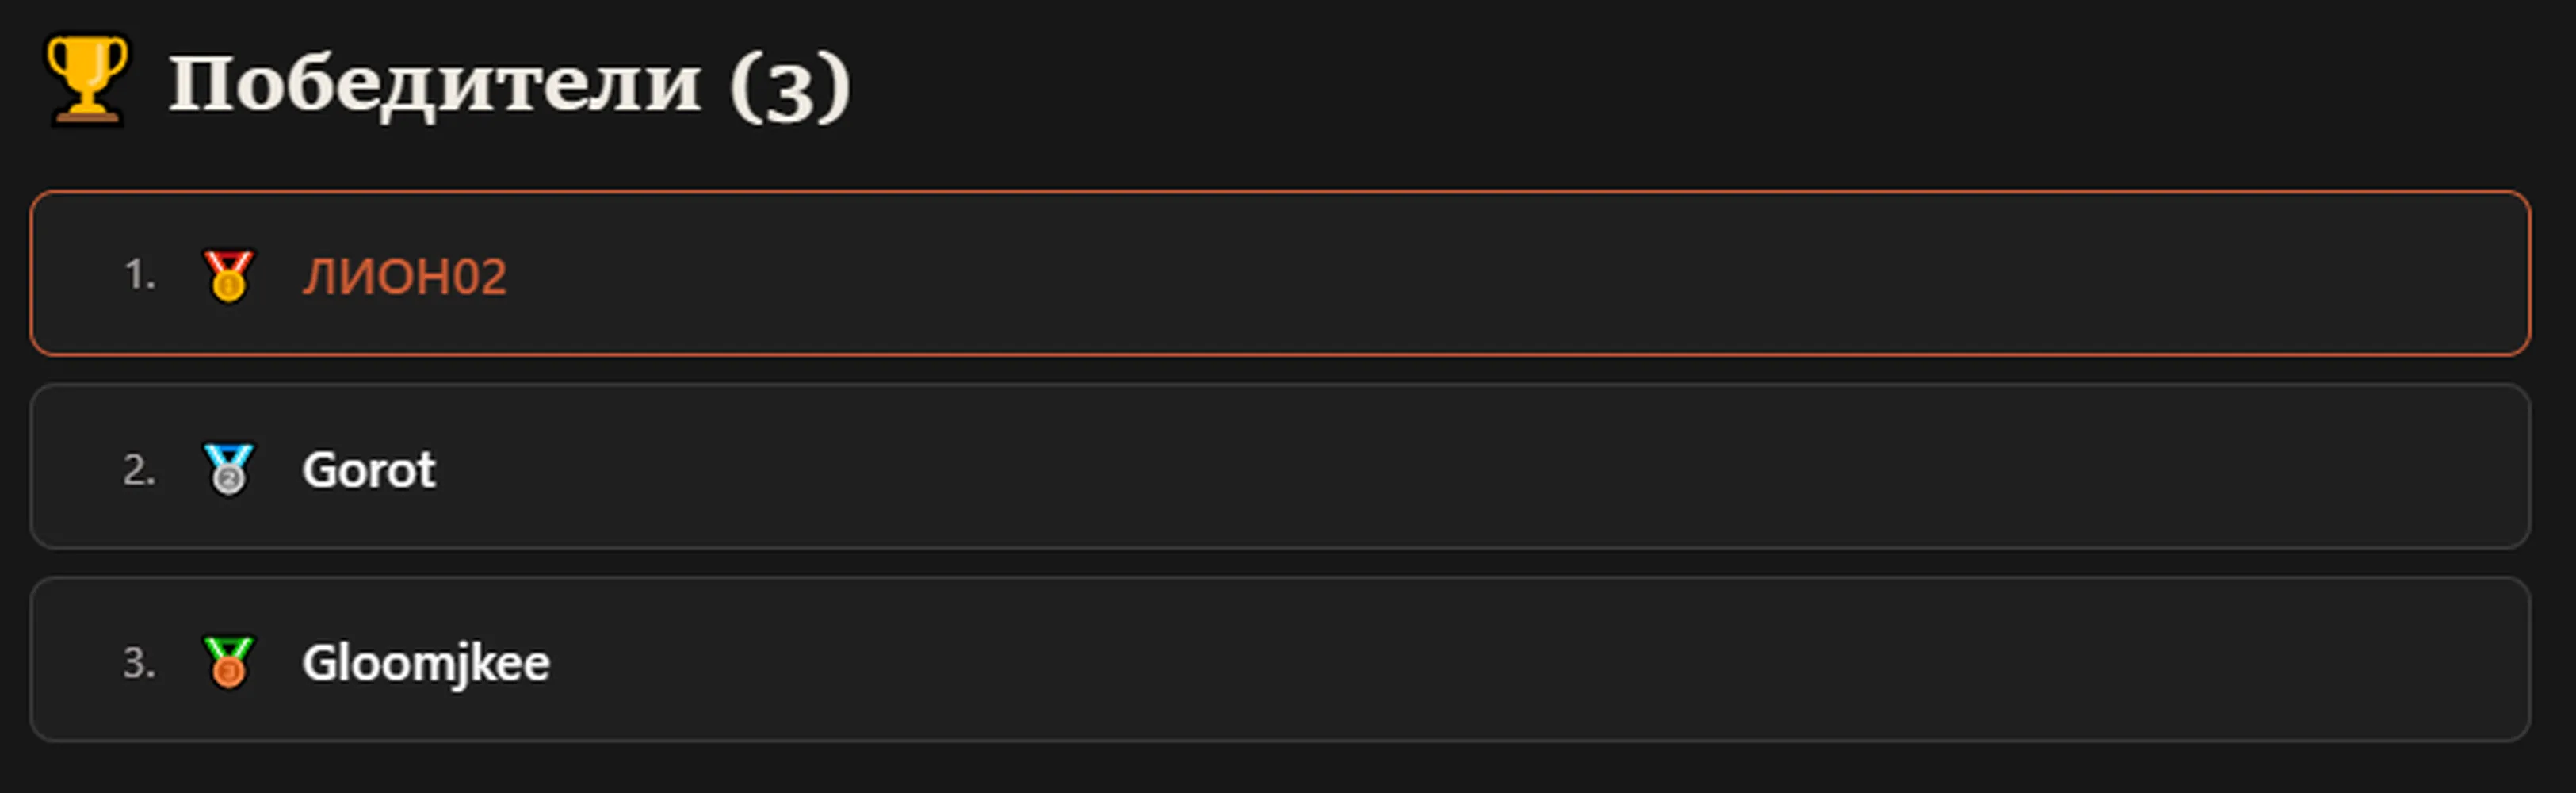Select the second-place Gorot row

click(x=1280, y=466)
